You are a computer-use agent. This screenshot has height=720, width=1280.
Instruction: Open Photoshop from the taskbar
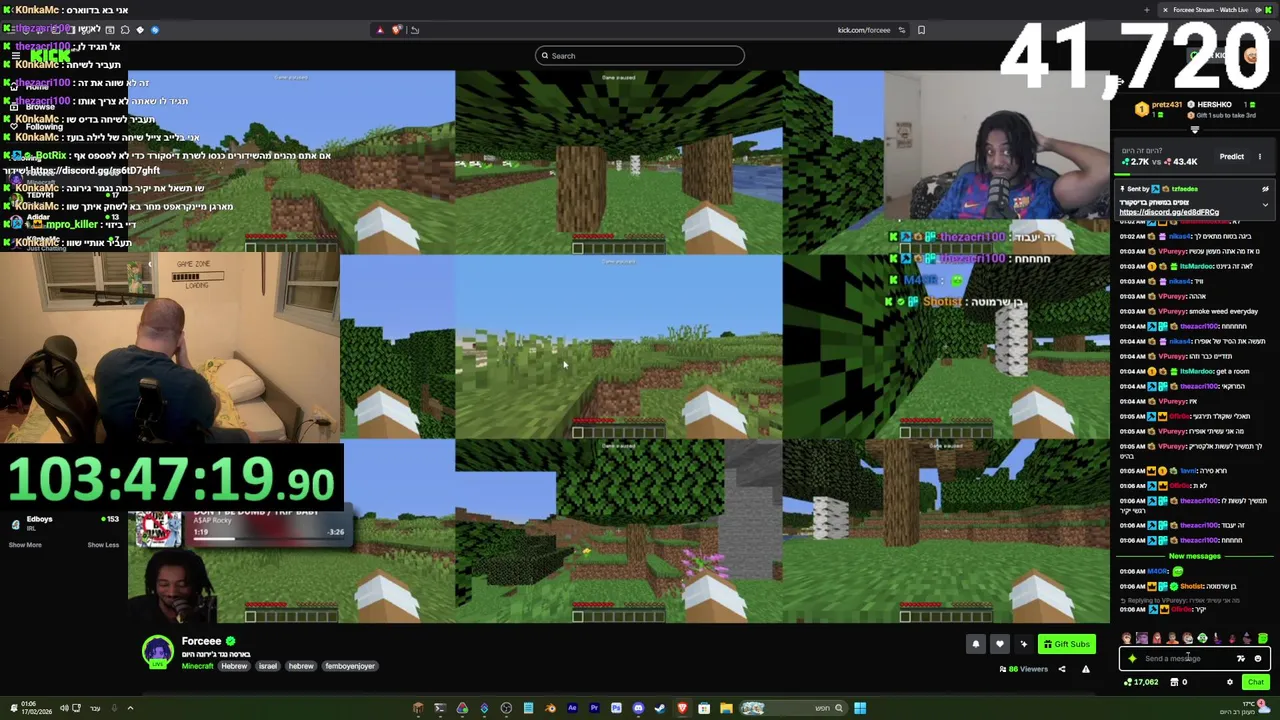tap(616, 708)
